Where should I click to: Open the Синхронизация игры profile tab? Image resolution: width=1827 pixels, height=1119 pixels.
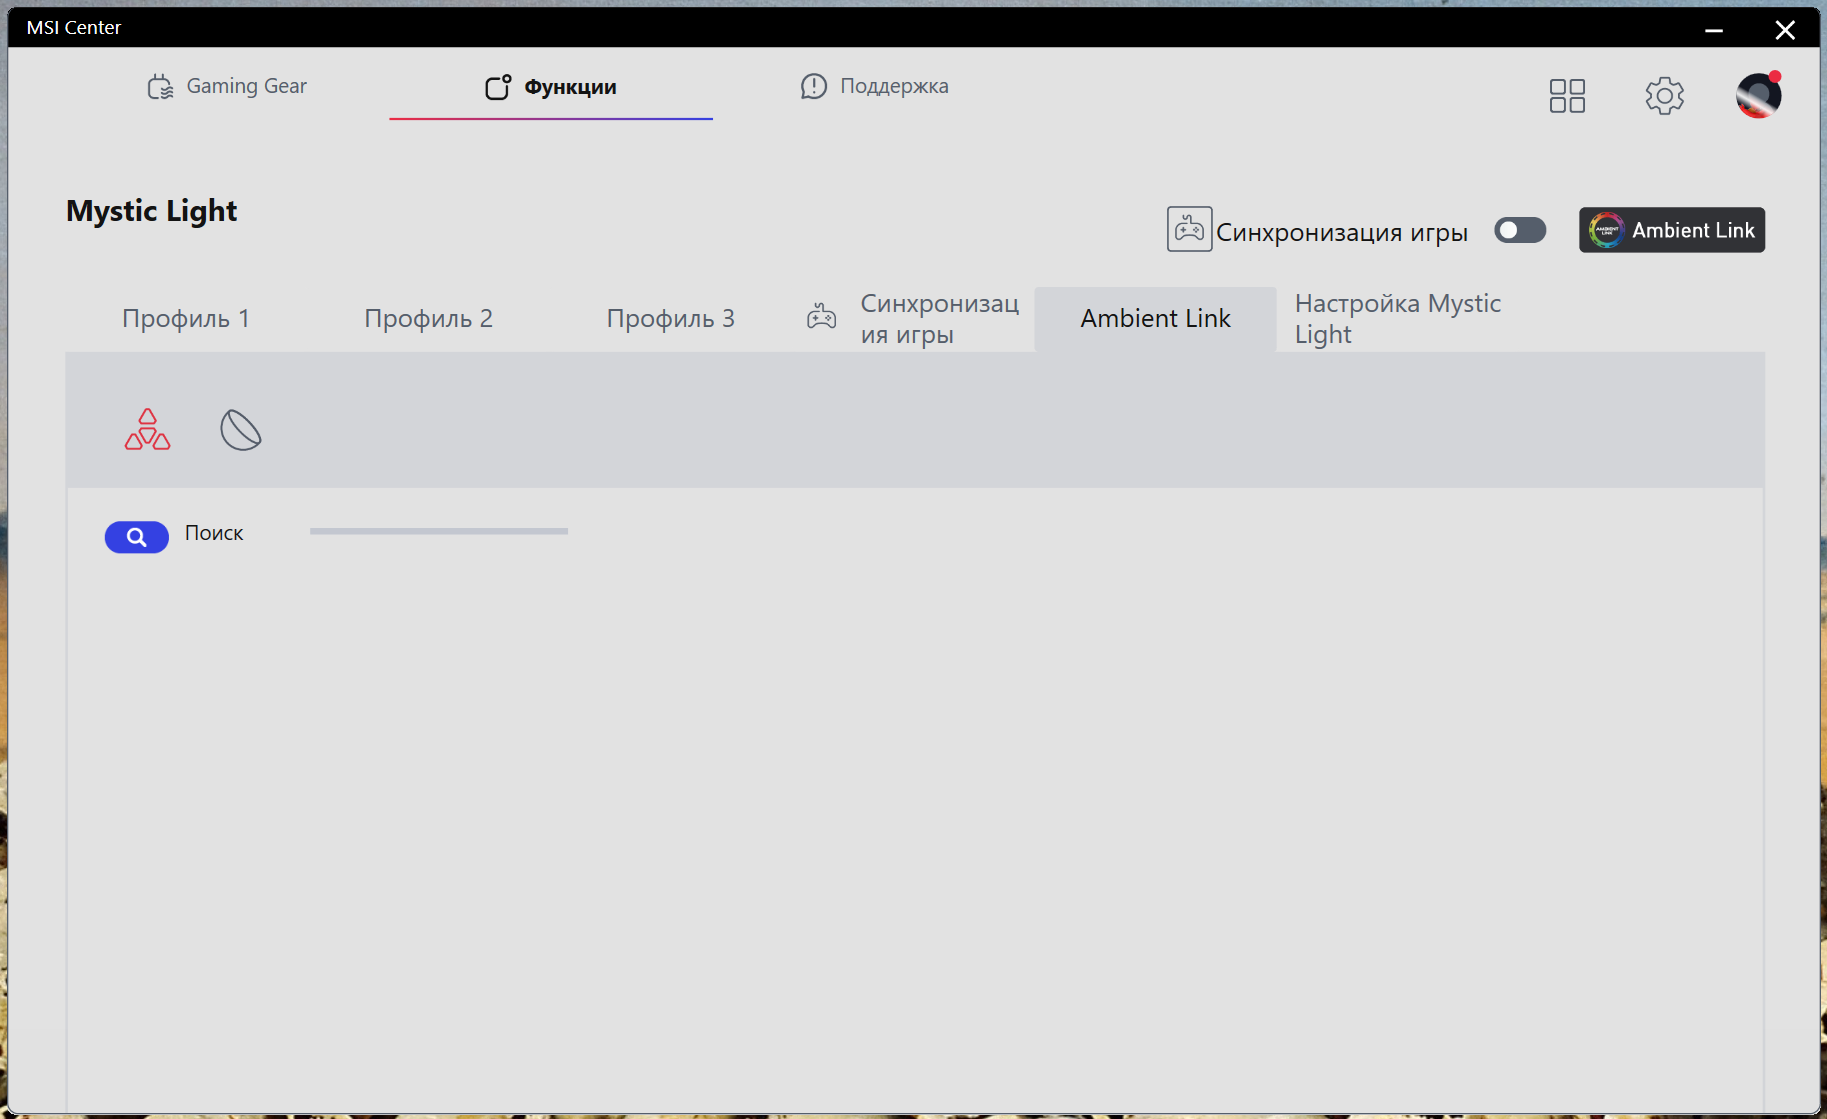[913, 319]
